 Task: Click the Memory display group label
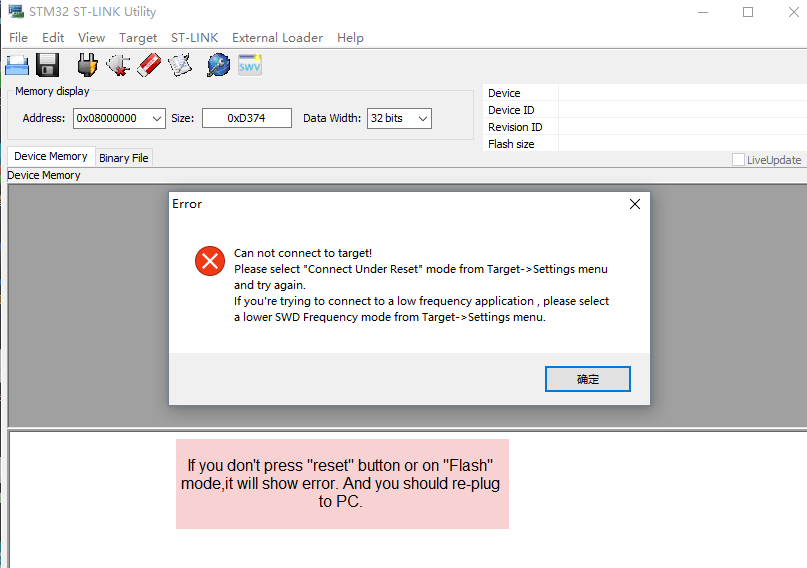(52, 91)
